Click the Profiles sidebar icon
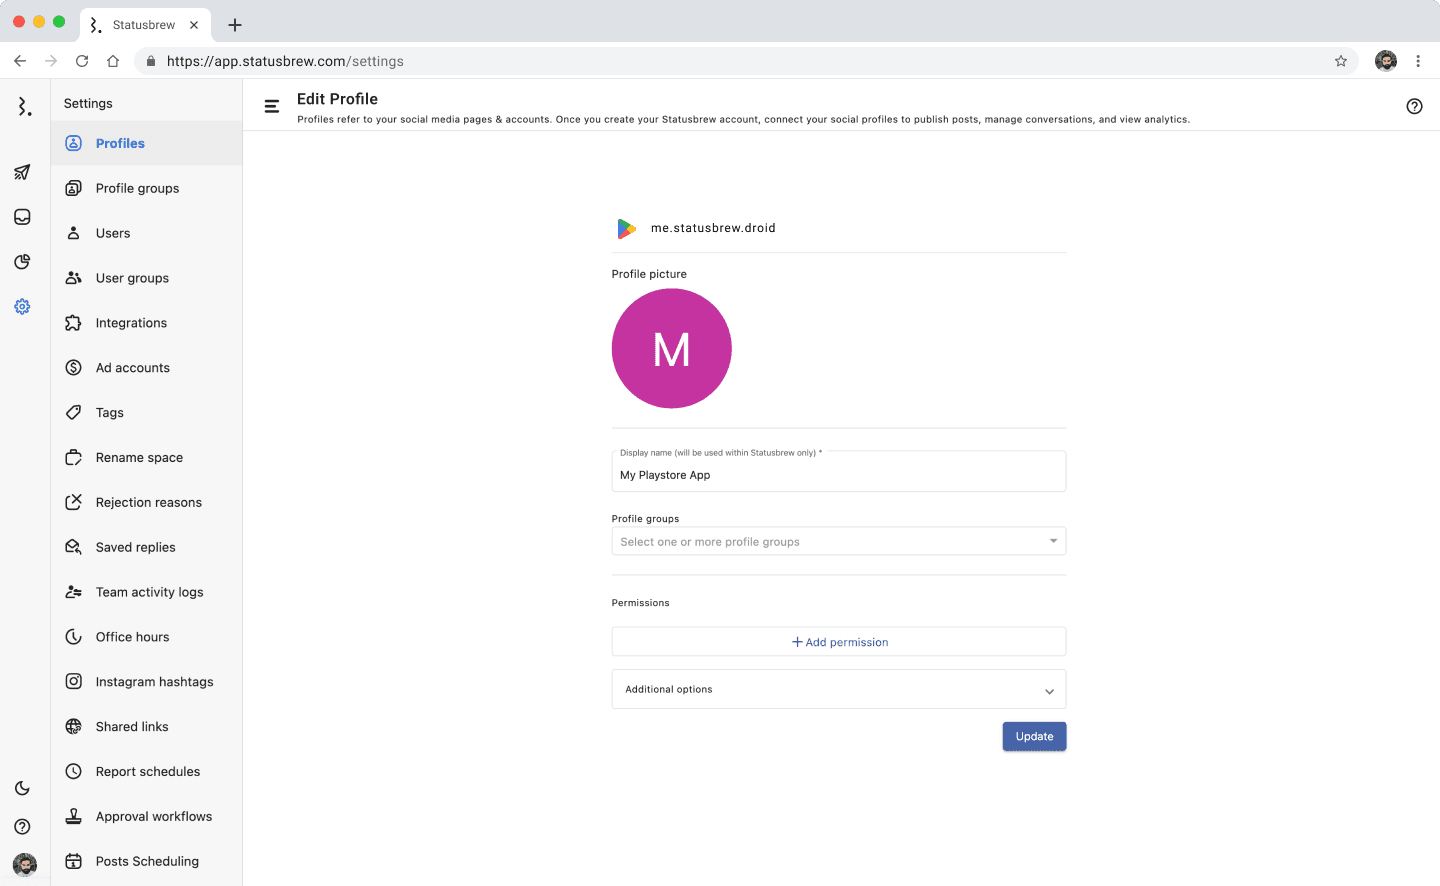 [x=74, y=143]
